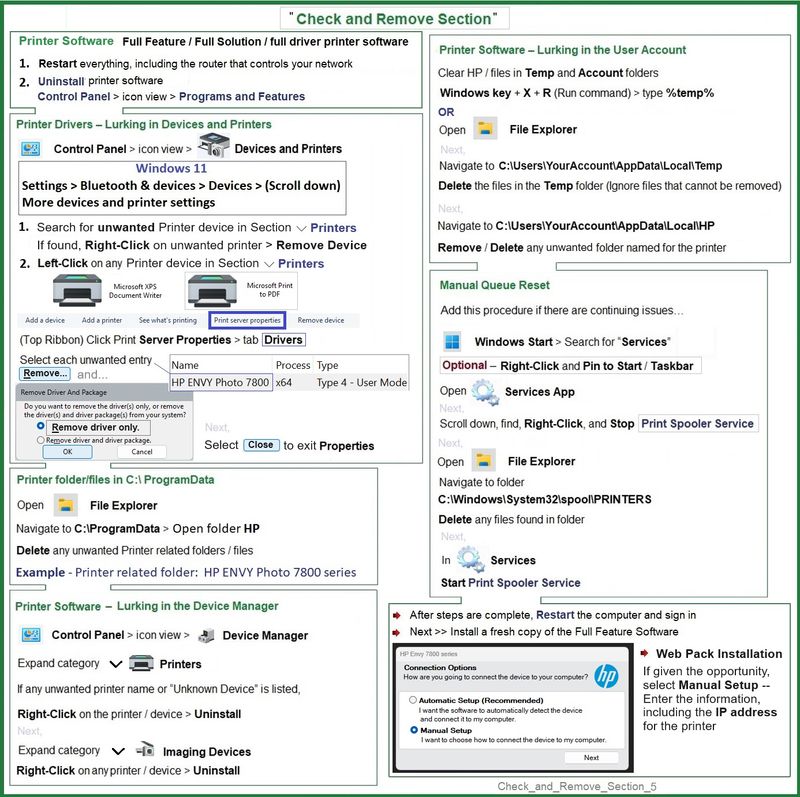The height and width of the screenshot is (797, 800).
Task: Click the Control Panel icon beside Devices and Printers
Action: 31,148
